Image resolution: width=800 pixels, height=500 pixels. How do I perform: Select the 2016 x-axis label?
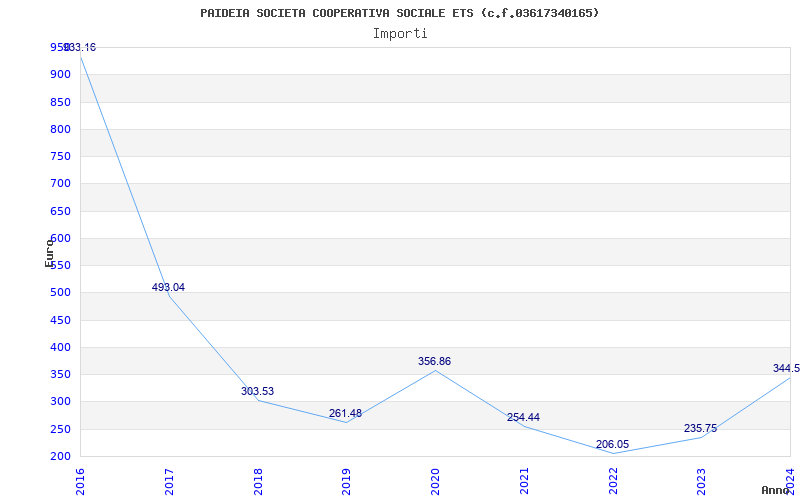pyautogui.click(x=81, y=482)
